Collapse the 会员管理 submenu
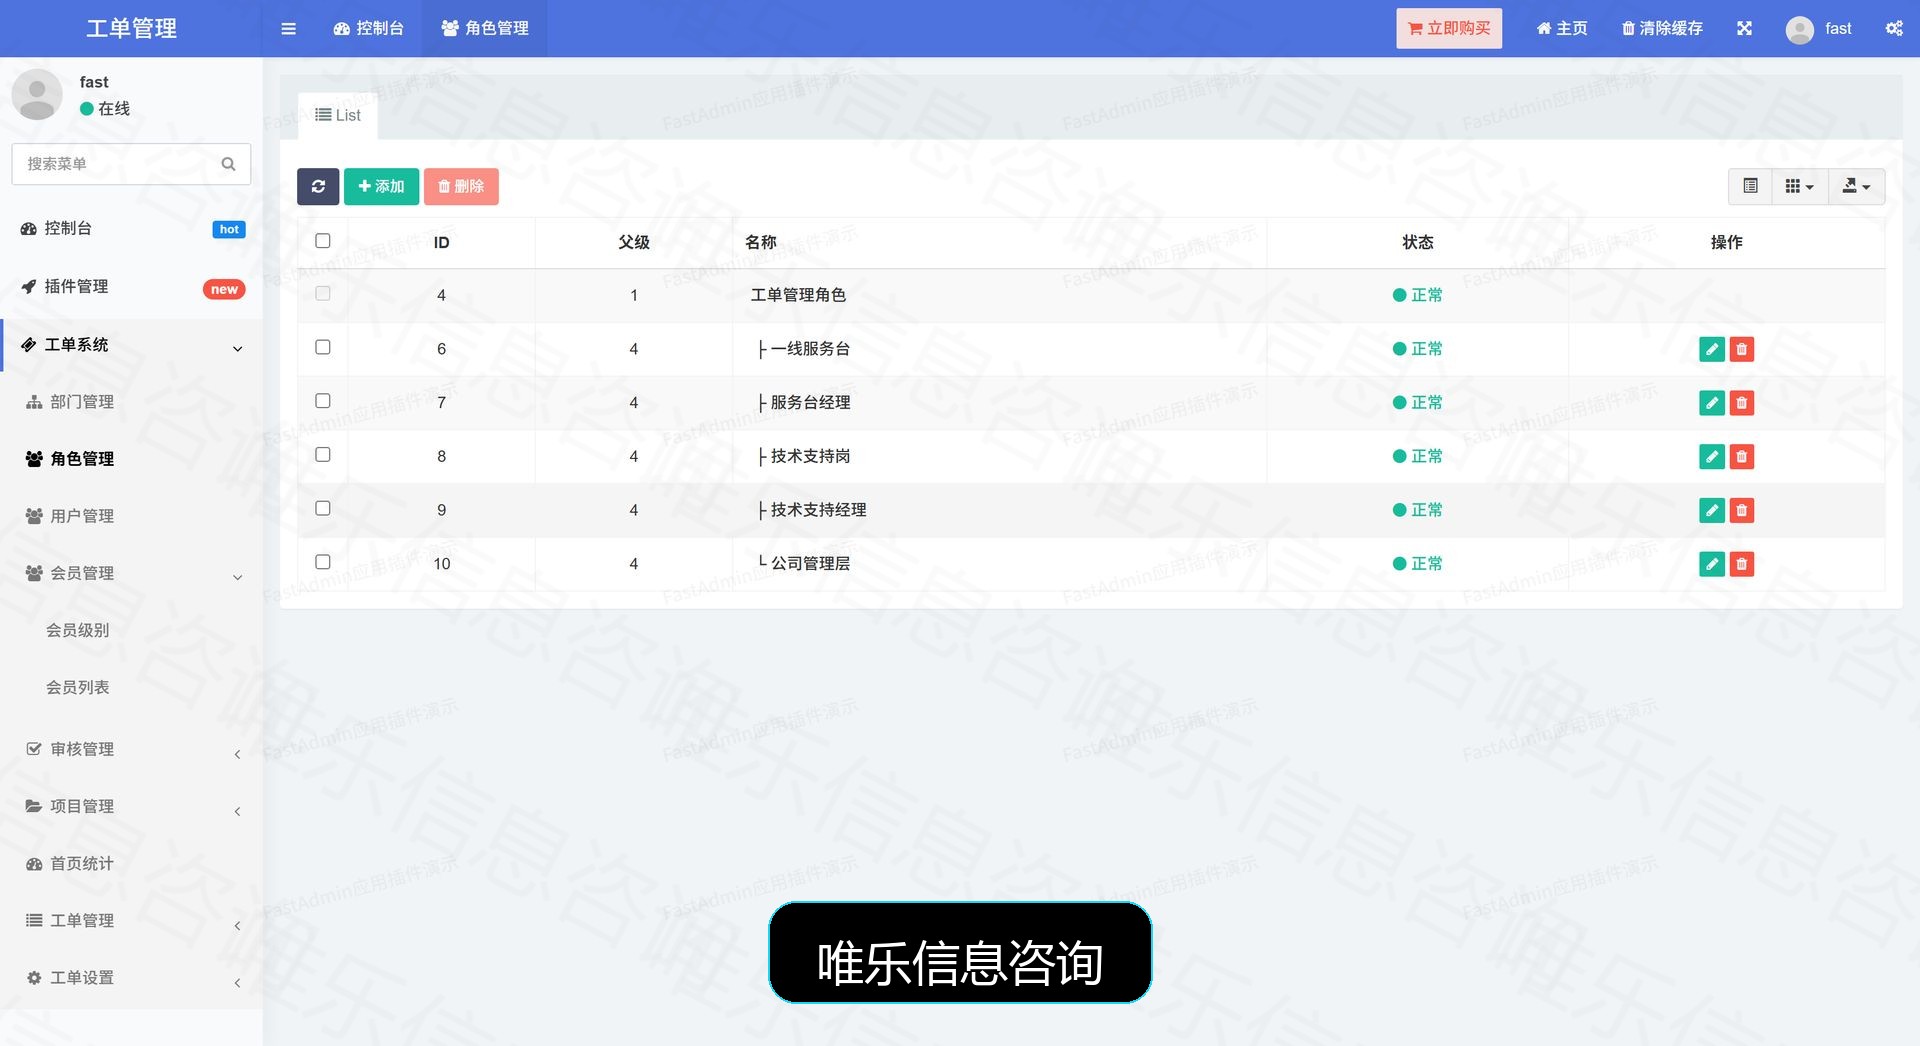Viewport: 1920px width, 1046px height. pyautogui.click(x=131, y=573)
